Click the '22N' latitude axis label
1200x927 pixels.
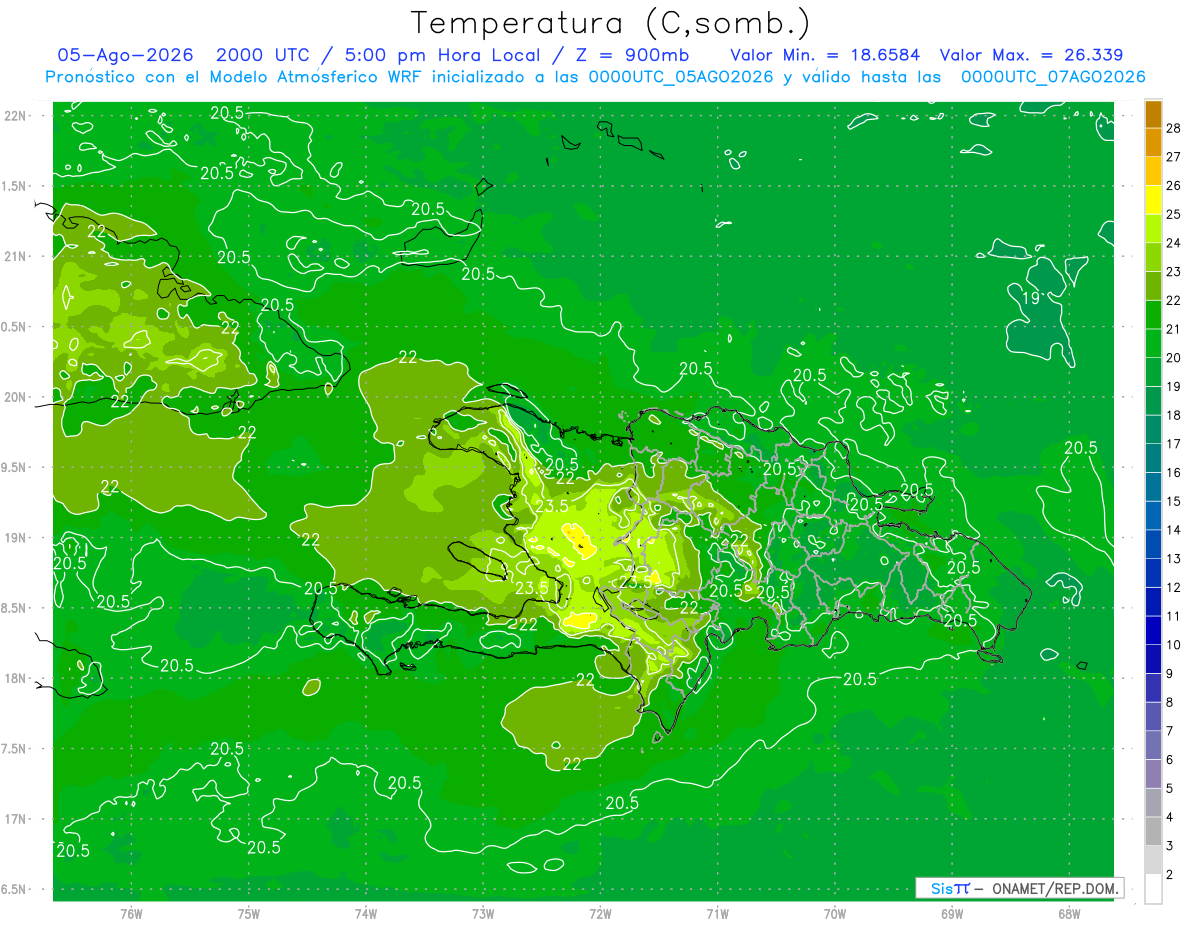(16, 116)
